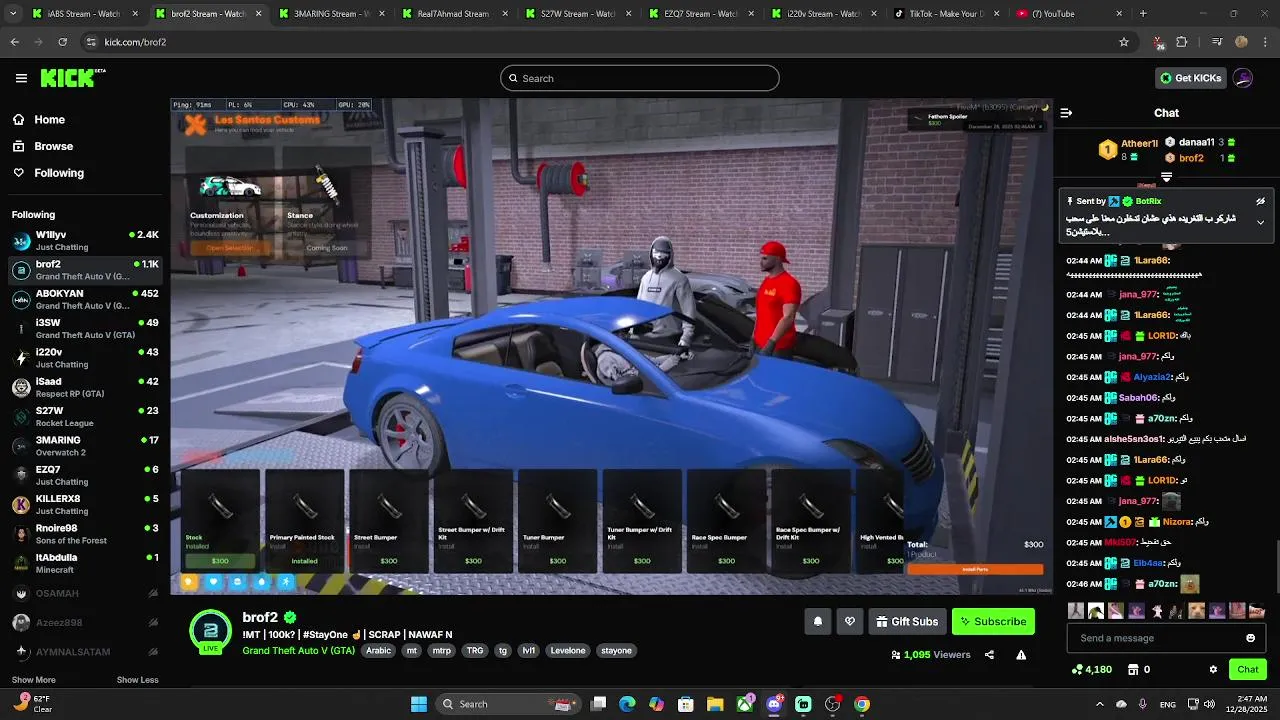Open iSaad channel in Following list
The image size is (1280, 720).
coord(85,388)
